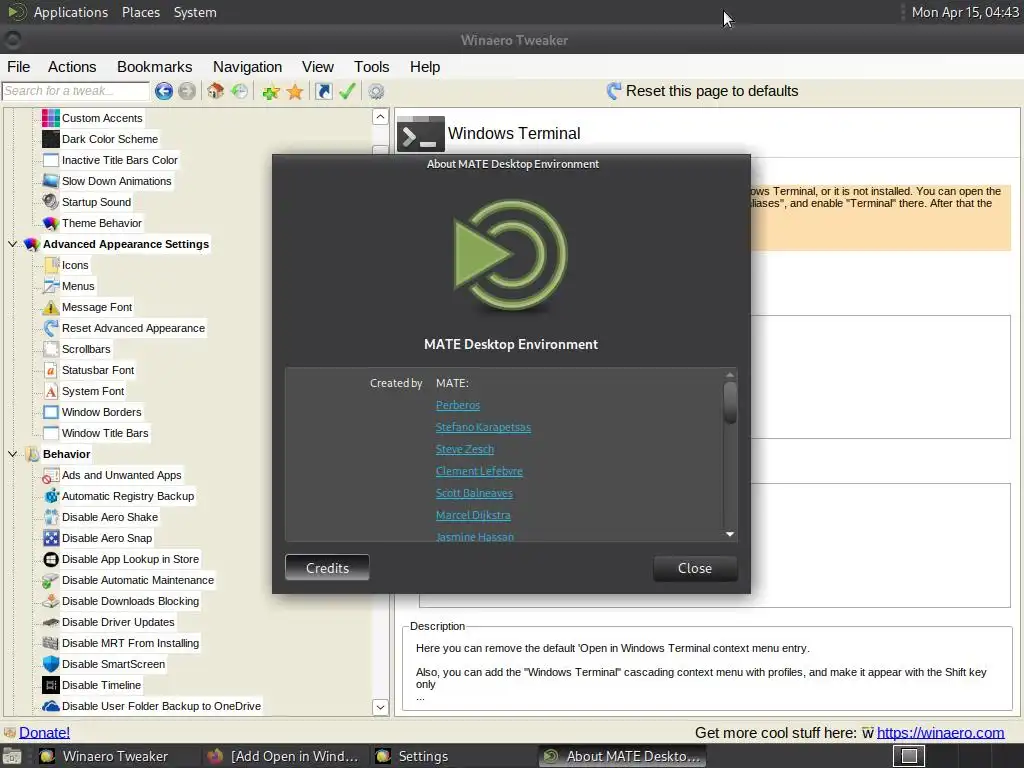Screen dimensions: 1024x768
Task: Select Scrollbars tree item
Action: click(x=86, y=349)
